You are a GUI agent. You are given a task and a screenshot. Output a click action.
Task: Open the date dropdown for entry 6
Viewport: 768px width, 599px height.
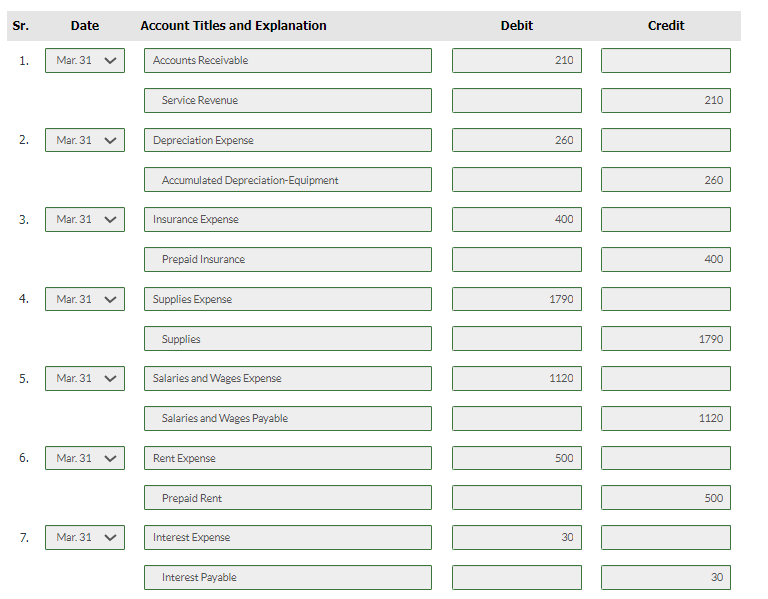click(x=85, y=458)
